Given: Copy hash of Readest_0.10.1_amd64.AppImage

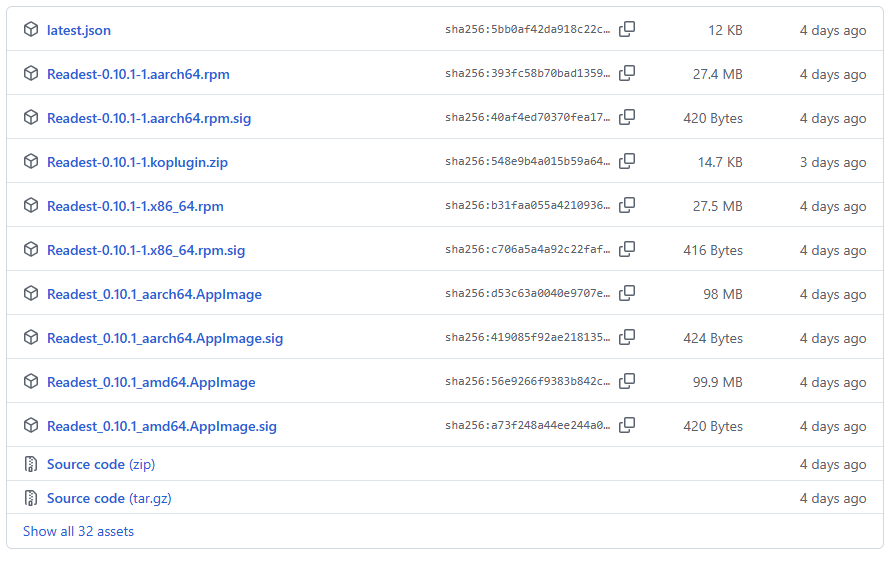Looking at the screenshot, I should click(x=627, y=382).
